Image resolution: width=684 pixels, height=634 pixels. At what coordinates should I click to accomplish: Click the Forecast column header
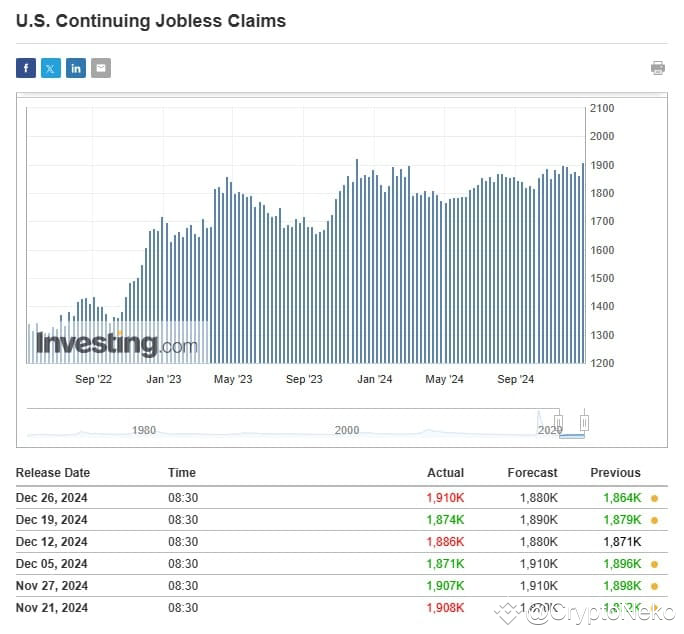pos(532,473)
